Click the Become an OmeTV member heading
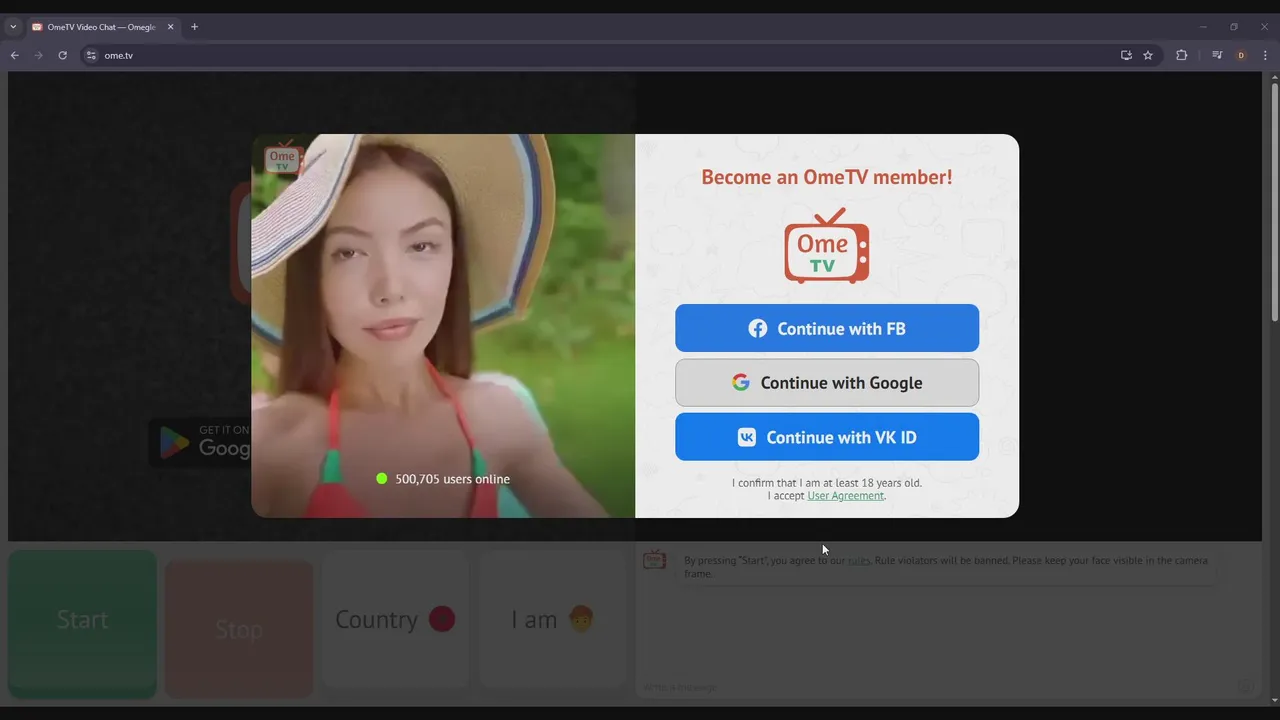 tap(827, 177)
